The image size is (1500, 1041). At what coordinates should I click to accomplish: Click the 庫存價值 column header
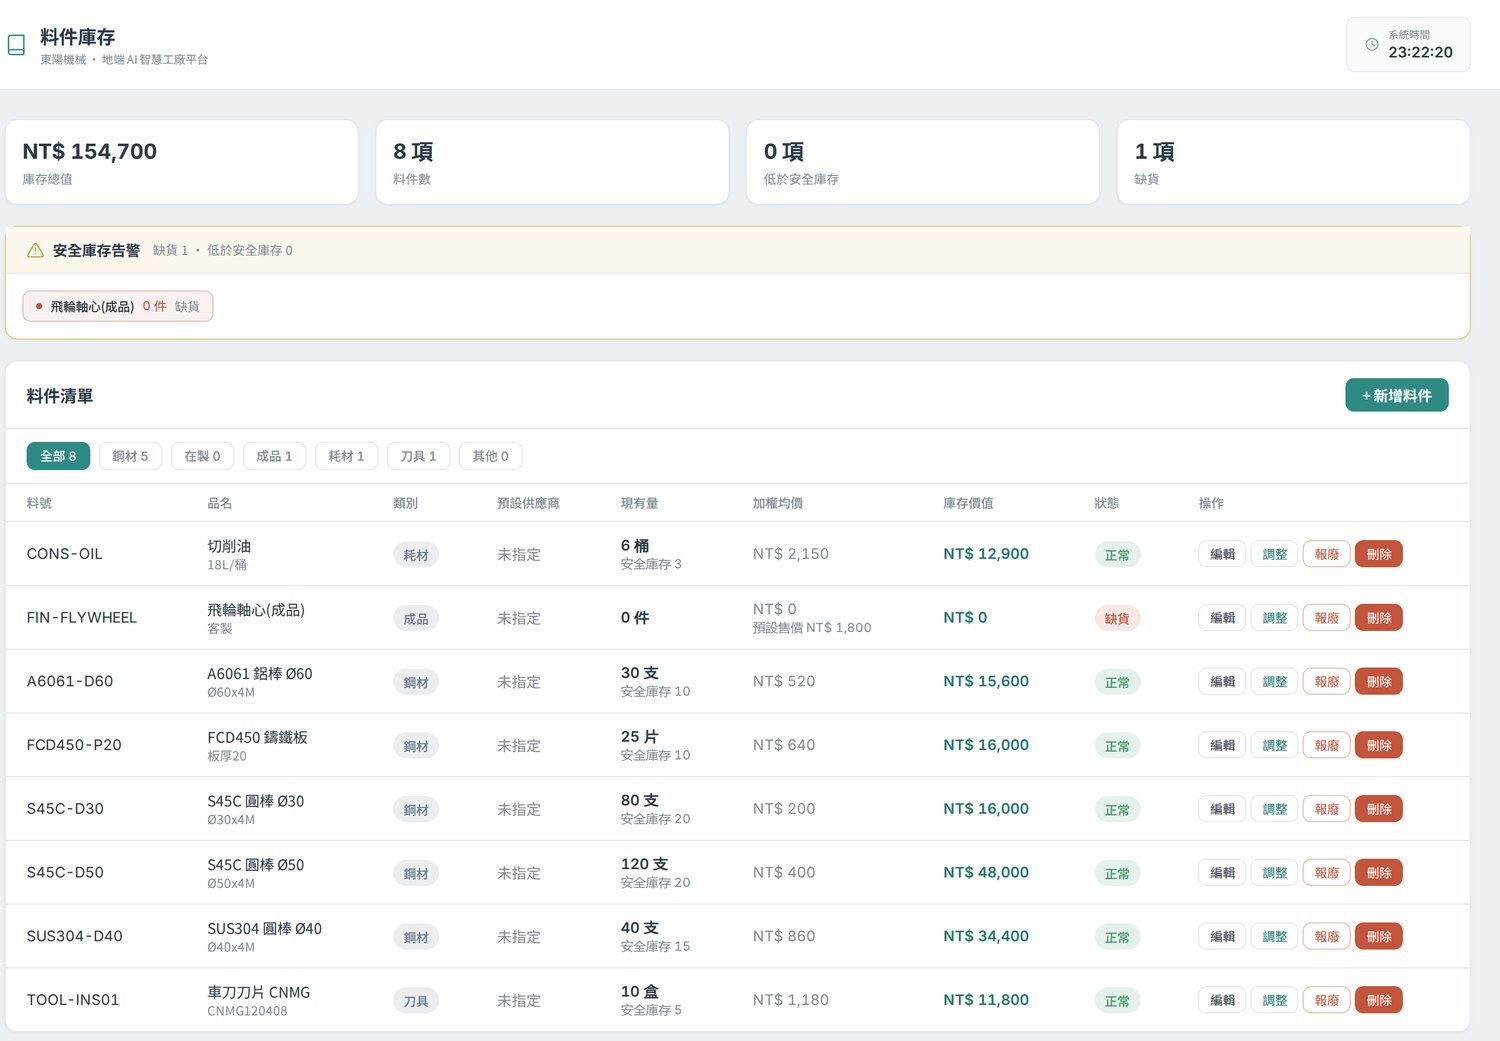click(968, 503)
